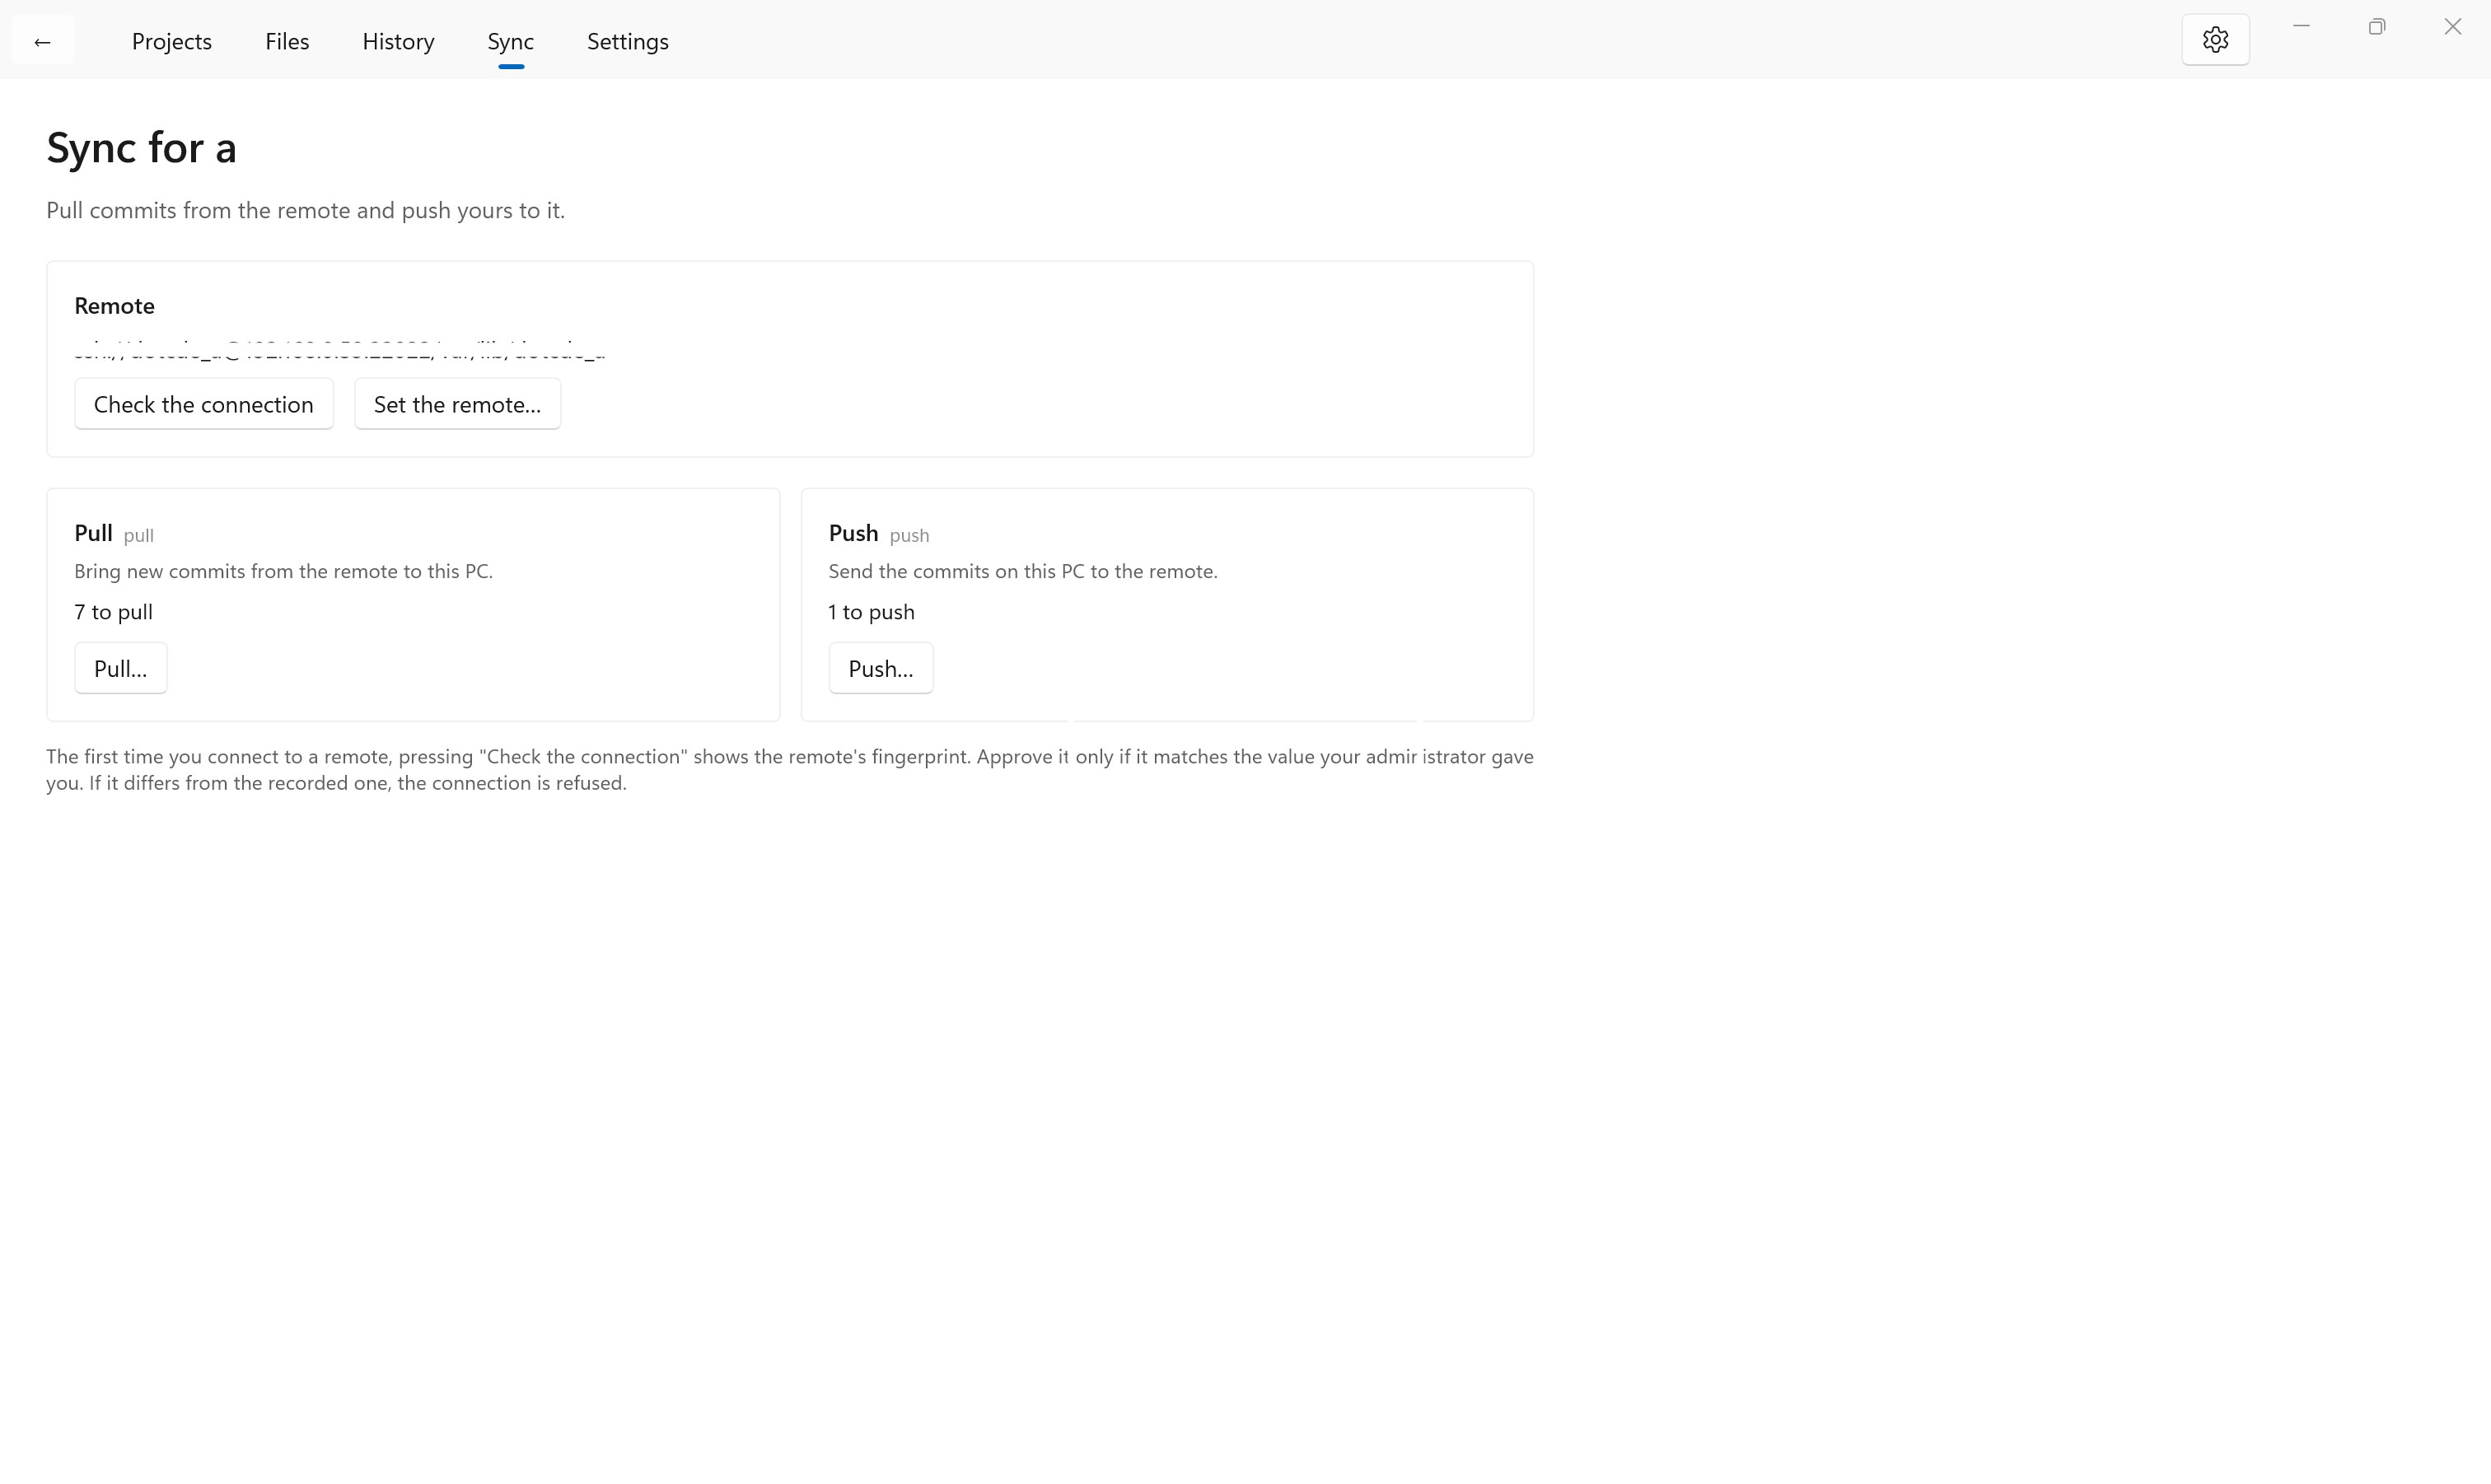Viewport: 2491px width, 1484px height.
Task: Click the Push... button
Action: (x=881, y=668)
